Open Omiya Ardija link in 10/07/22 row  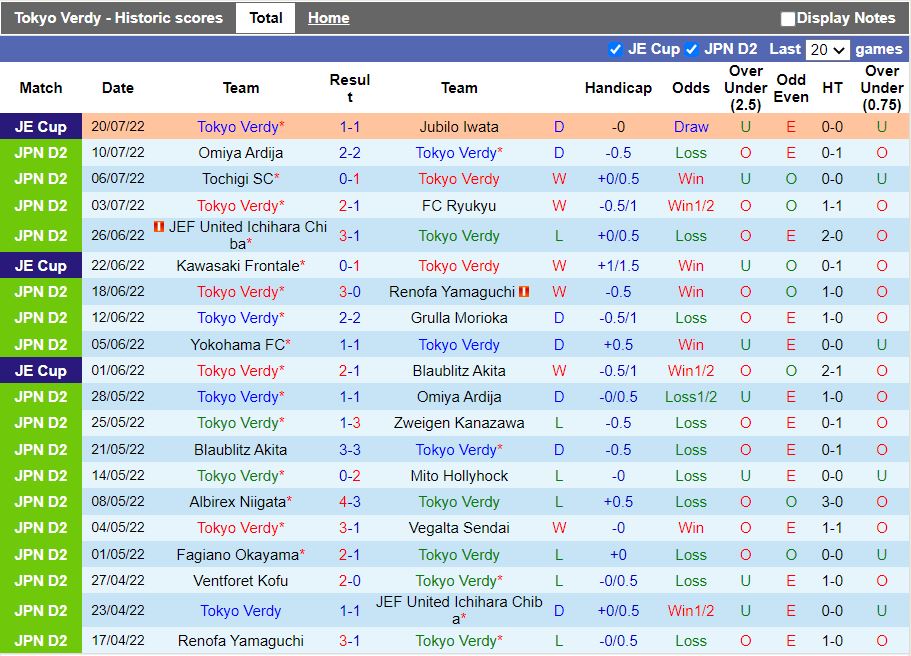coord(241,153)
